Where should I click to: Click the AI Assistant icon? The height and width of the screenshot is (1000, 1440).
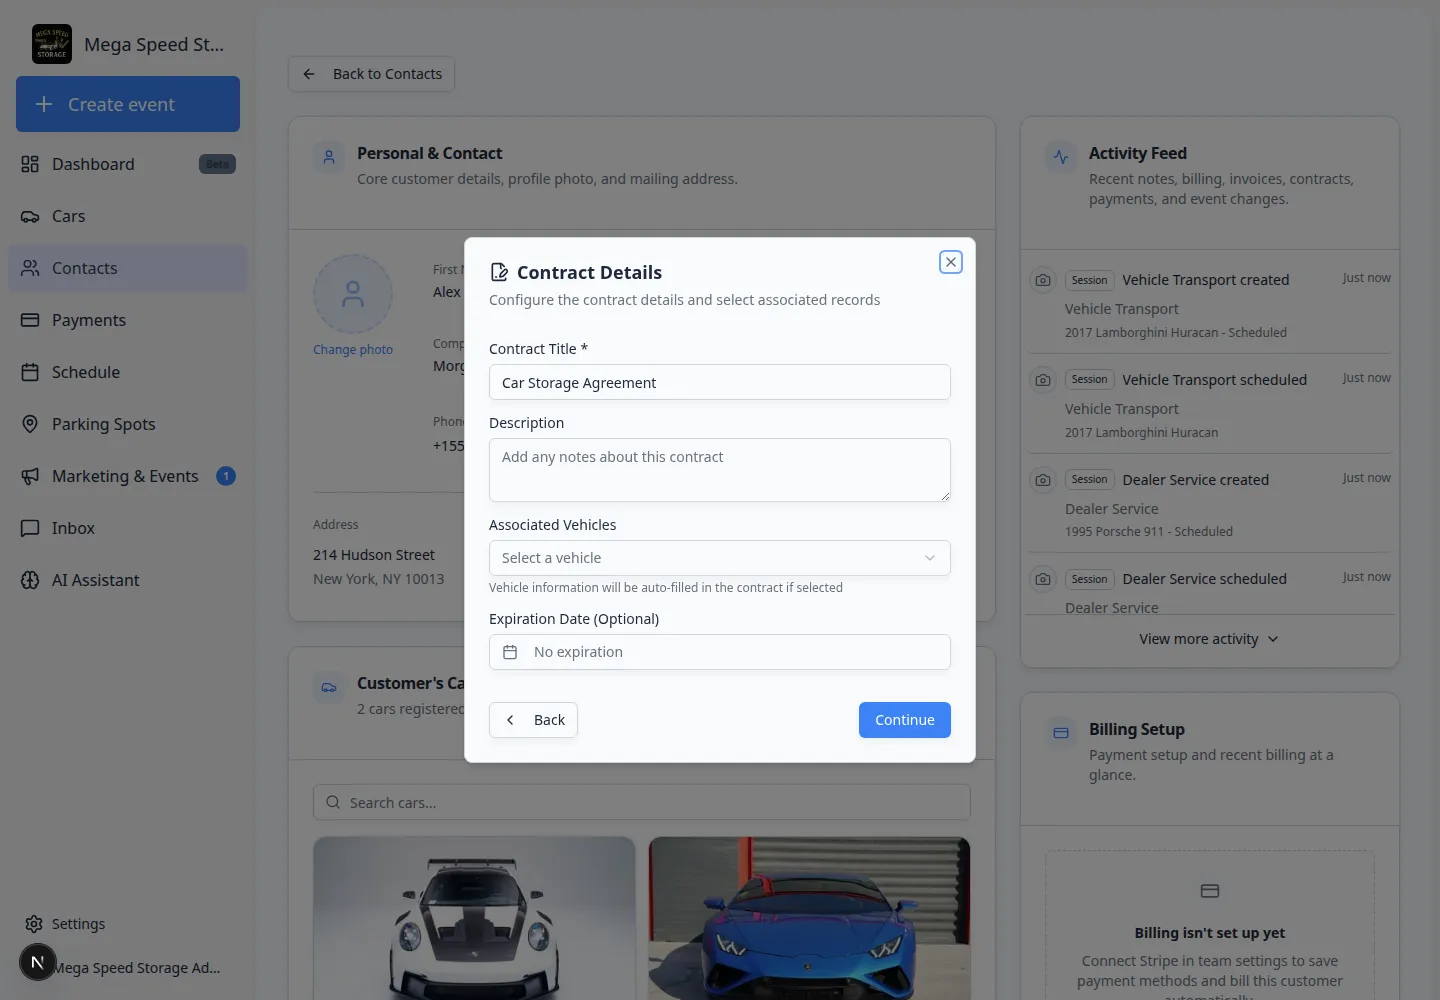pyautogui.click(x=30, y=580)
